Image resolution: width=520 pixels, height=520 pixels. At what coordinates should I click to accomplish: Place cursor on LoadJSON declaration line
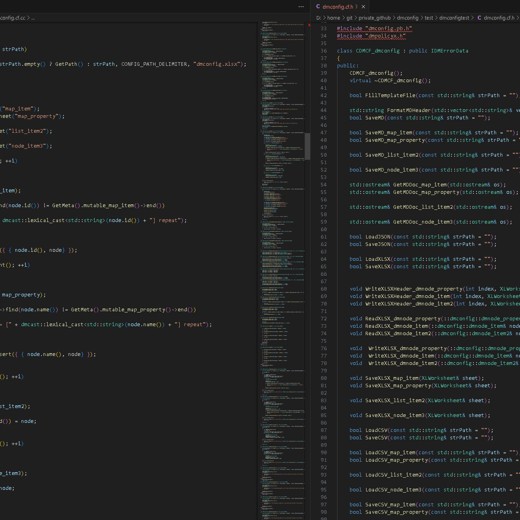point(423,237)
